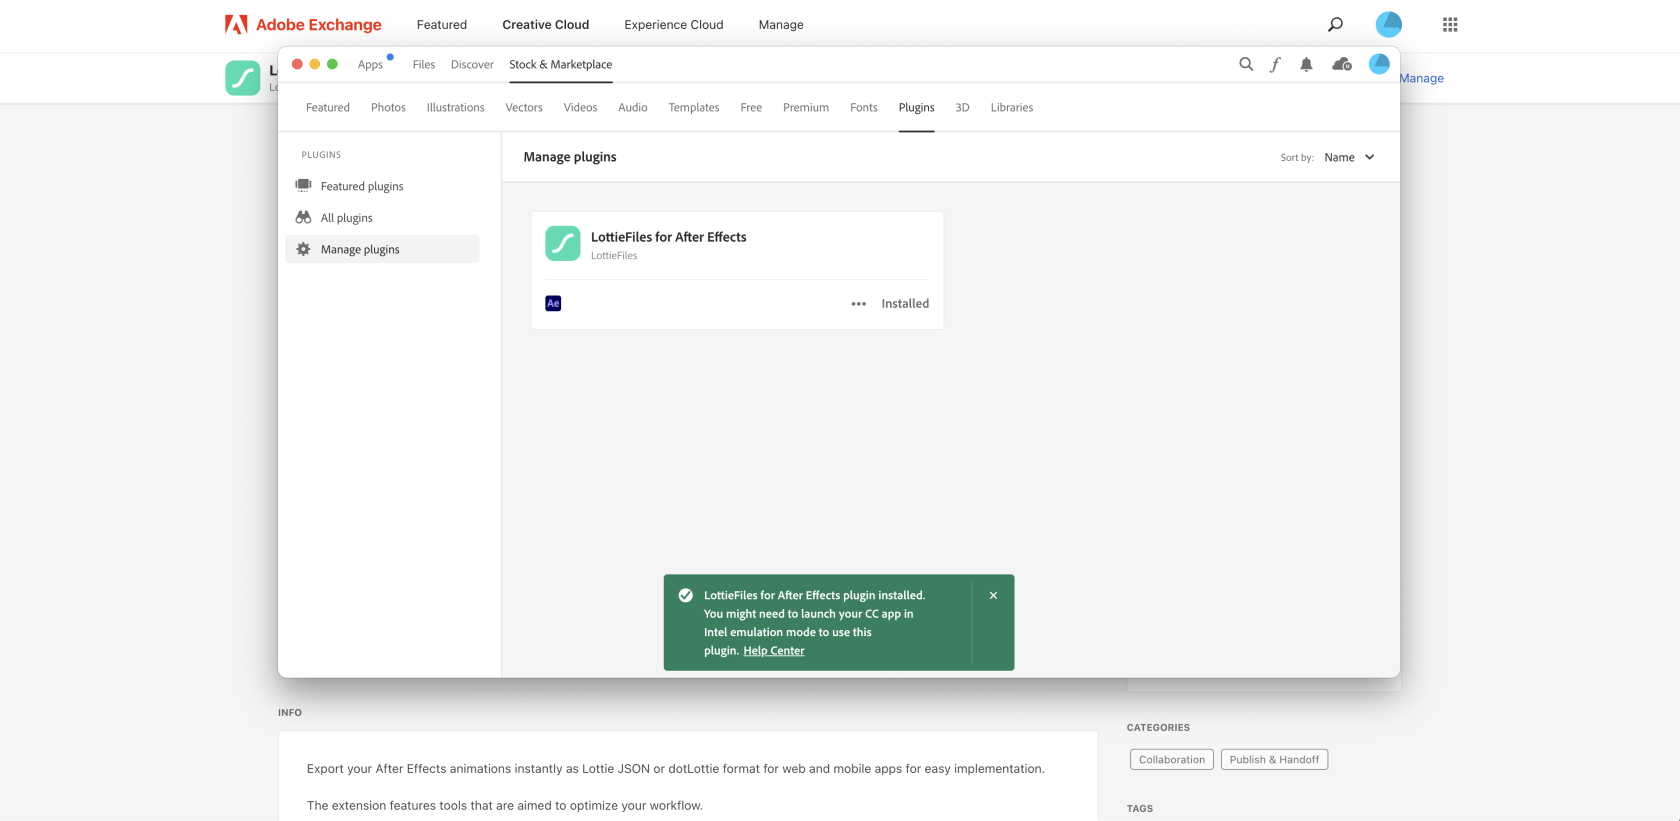Click the All plugins binoculars icon
This screenshot has height=821, width=1680.
pos(303,217)
